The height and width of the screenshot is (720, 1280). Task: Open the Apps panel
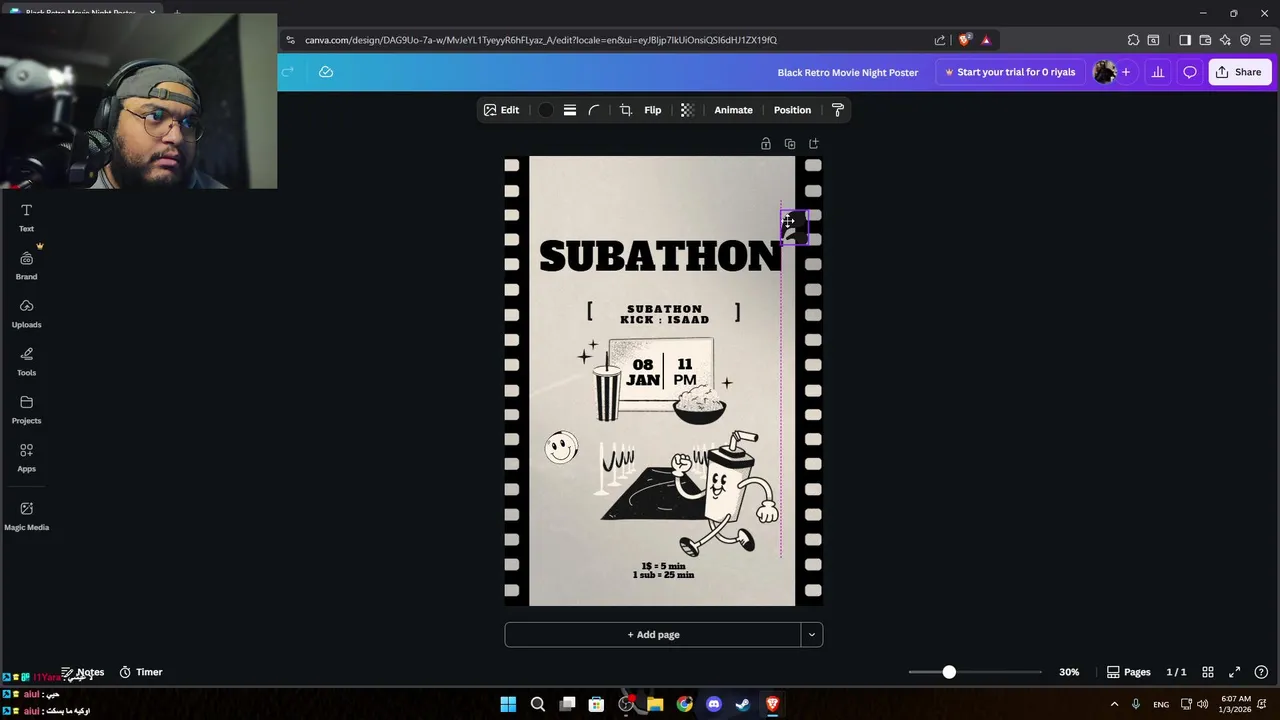26,457
